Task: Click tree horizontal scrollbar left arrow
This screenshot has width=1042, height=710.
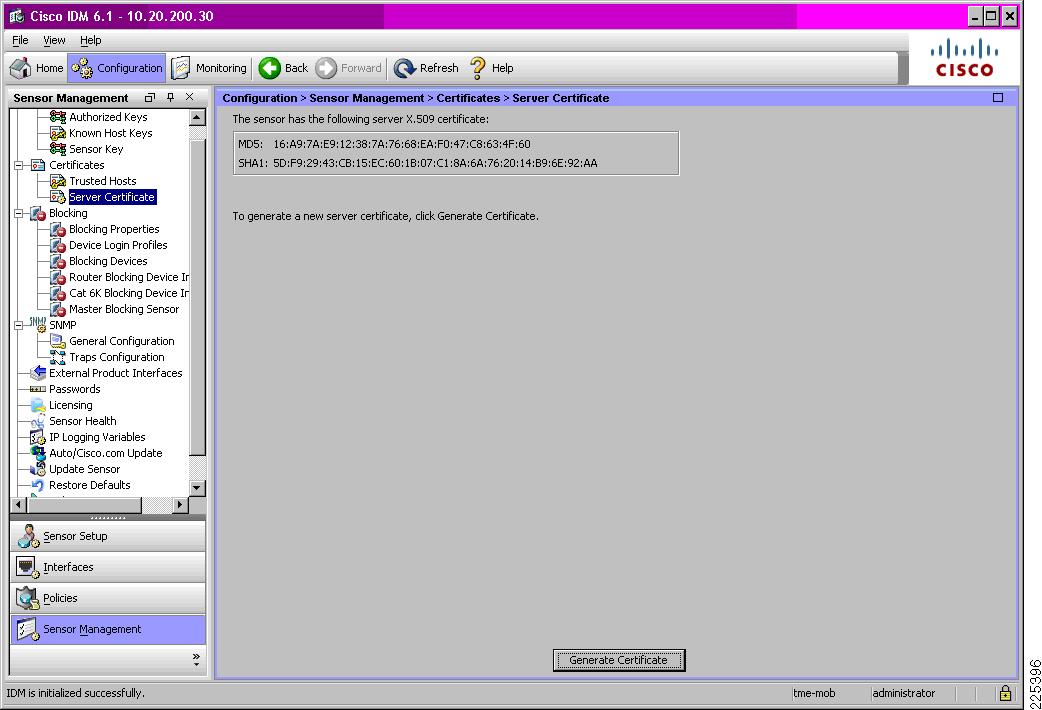Action: point(19,505)
